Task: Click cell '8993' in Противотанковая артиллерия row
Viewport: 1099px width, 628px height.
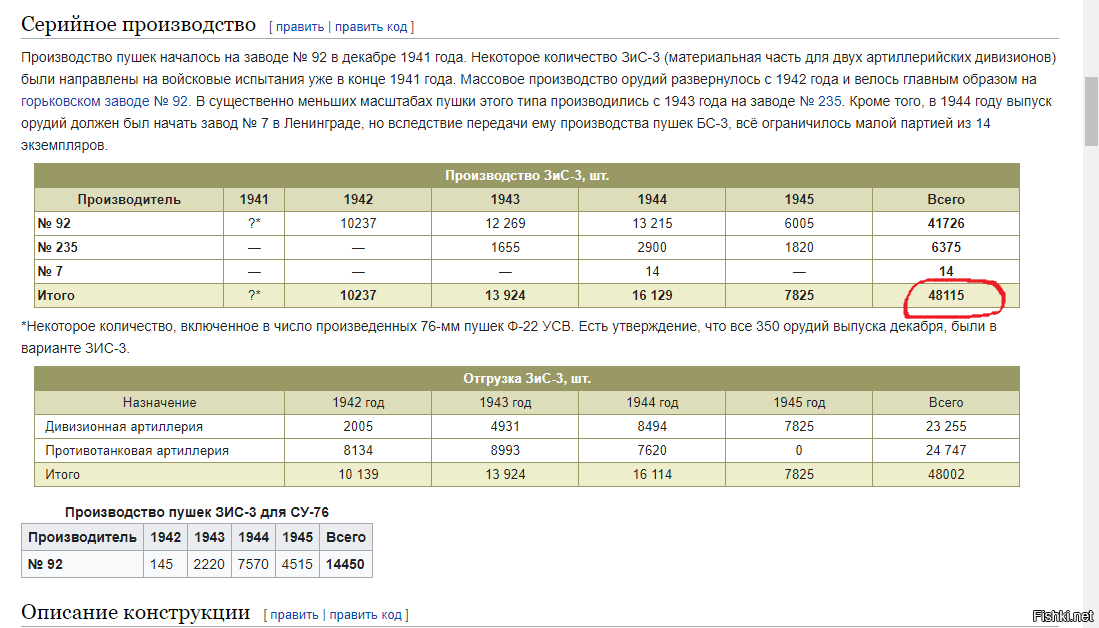Action: tap(505, 451)
